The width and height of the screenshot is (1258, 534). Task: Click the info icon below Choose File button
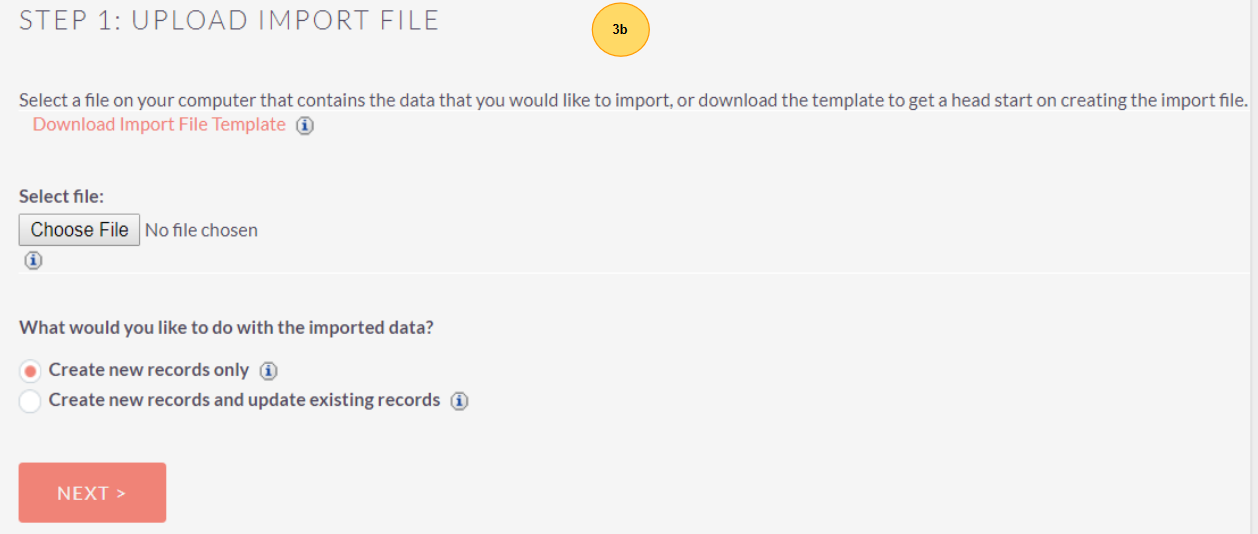(33, 260)
